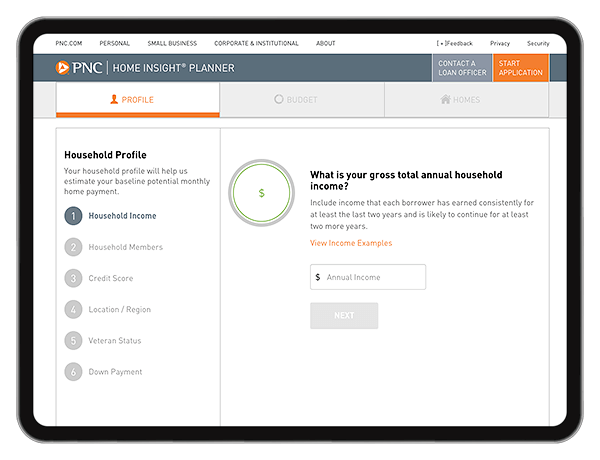Select step 4 circle Location / Region
This screenshot has height=460, width=600.
pos(73,309)
